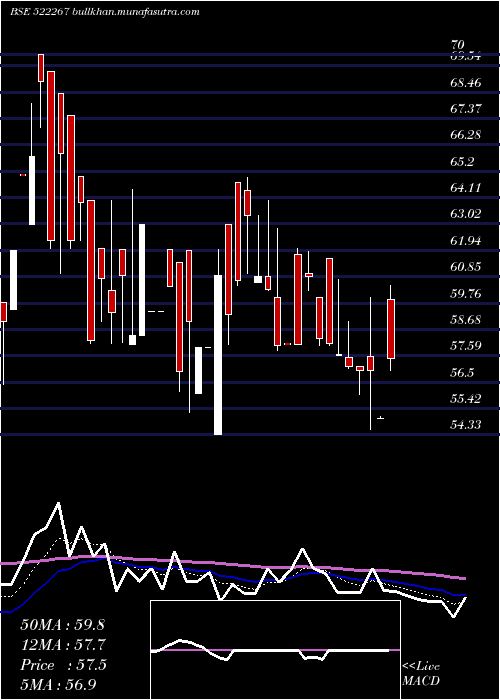Select the 12MA : 57.7 readout

[63, 645]
